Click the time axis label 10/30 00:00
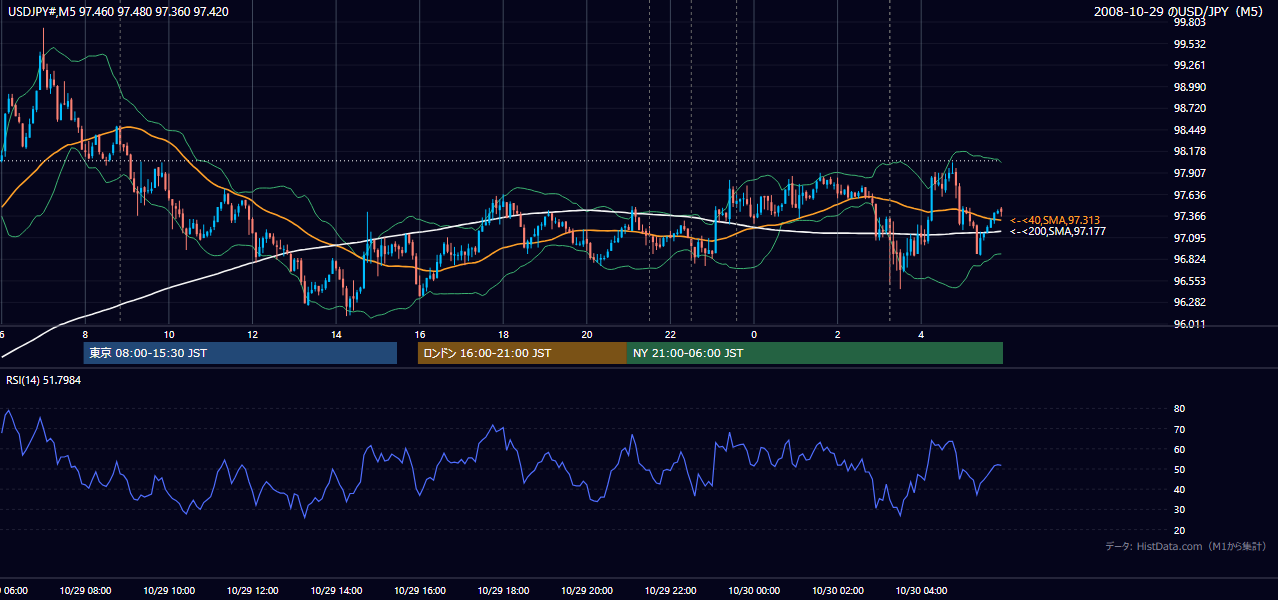The width and height of the screenshot is (1278, 600). coord(753,591)
